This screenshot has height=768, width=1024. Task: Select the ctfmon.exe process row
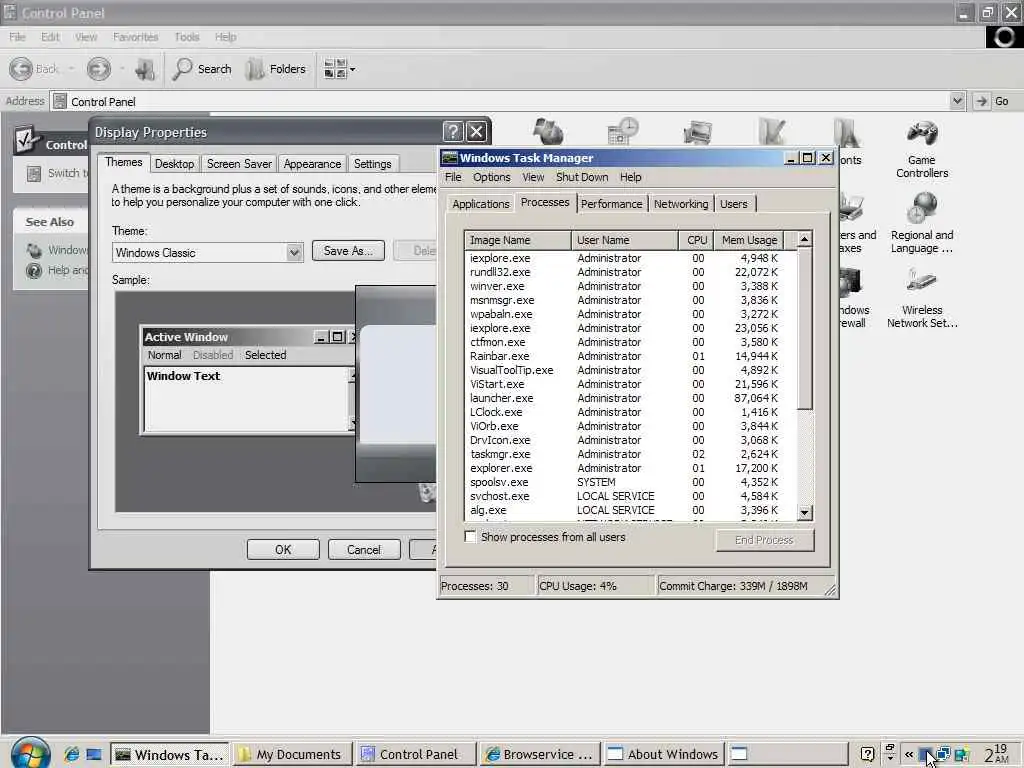click(x=631, y=342)
